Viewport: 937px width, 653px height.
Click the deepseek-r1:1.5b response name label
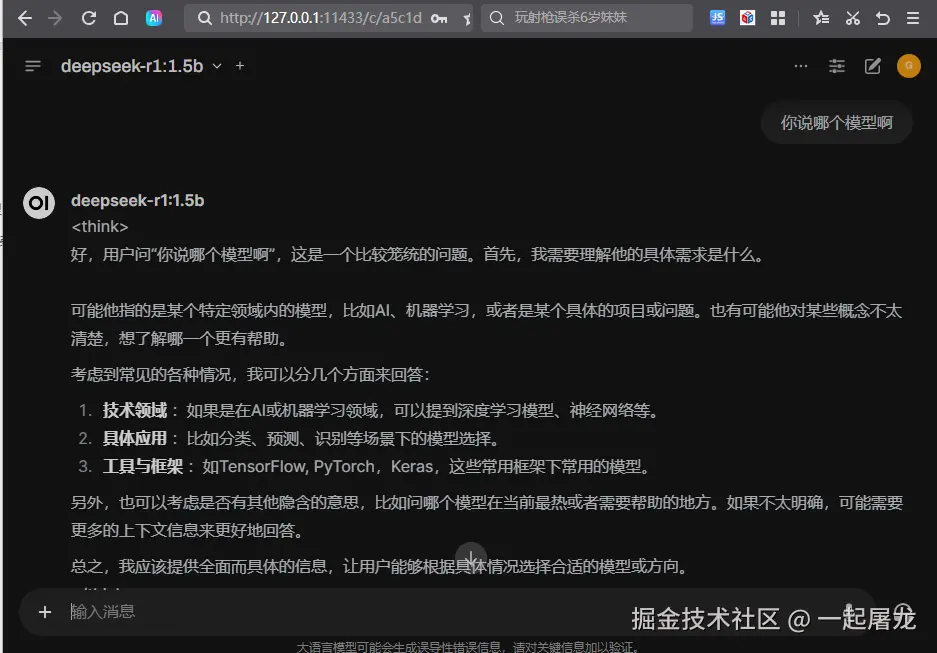(x=137, y=201)
